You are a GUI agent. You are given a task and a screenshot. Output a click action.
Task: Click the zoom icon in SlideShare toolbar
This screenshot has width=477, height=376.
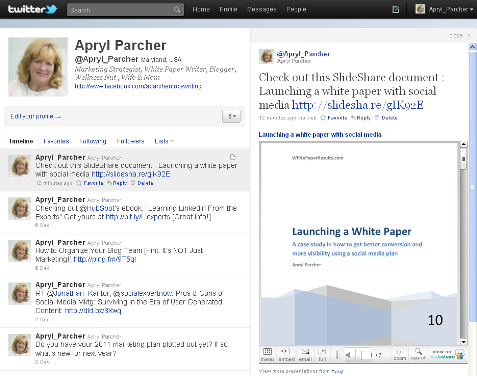(x=399, y=354)
